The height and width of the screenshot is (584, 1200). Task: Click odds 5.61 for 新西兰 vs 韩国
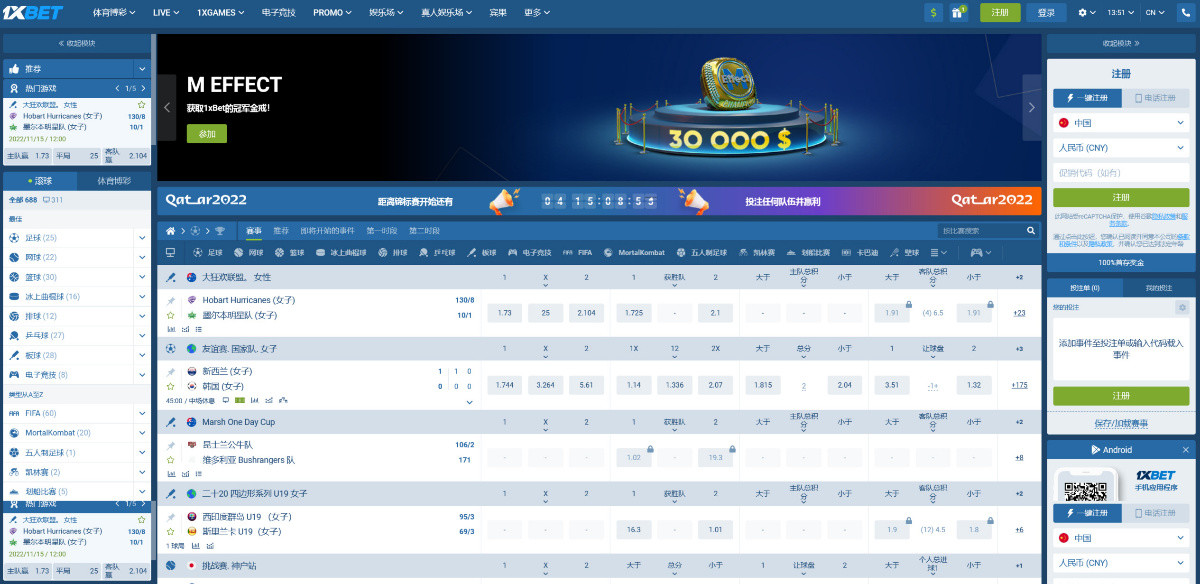point(586,385)
